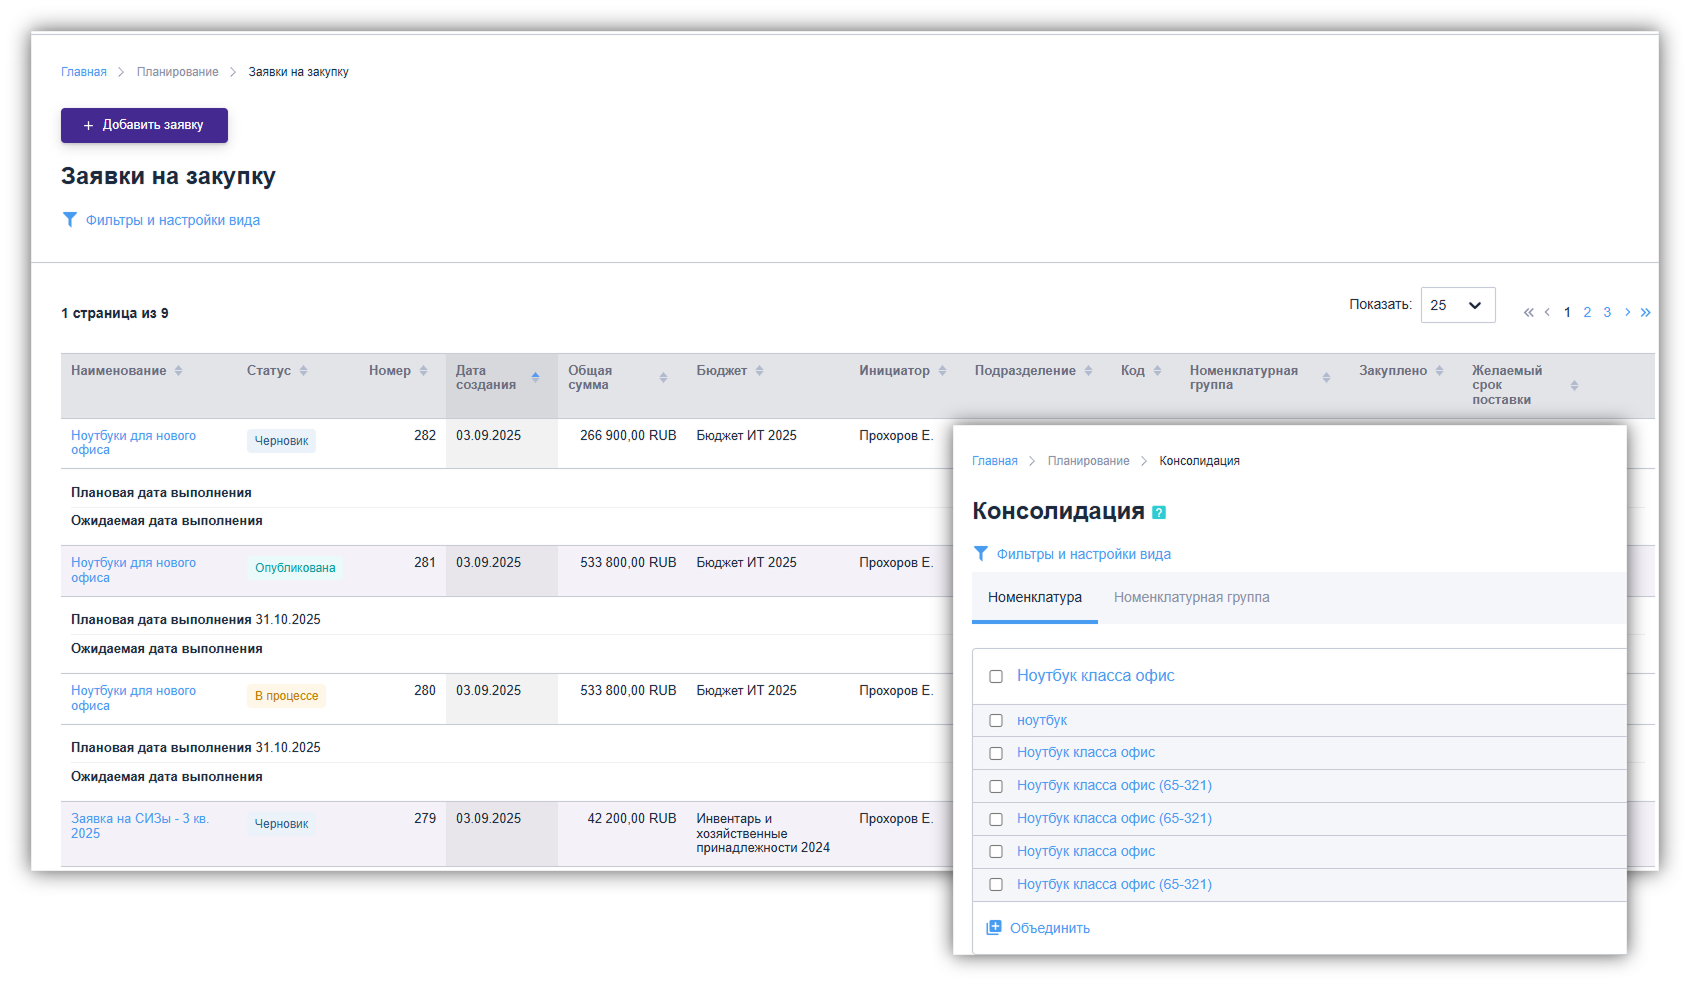The height and width of the screenshot is (984, 1689).
Task: Select the Номенклатура tab
Action: tap(1034, 597)
